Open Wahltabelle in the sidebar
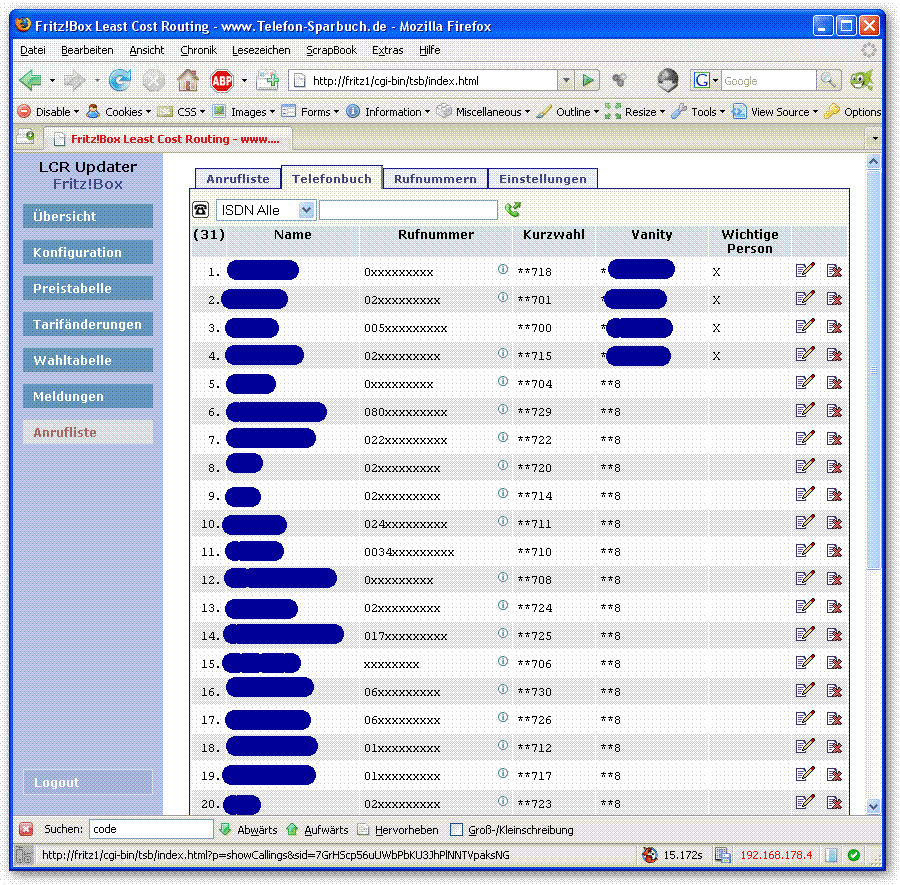 tap(88, 360)
